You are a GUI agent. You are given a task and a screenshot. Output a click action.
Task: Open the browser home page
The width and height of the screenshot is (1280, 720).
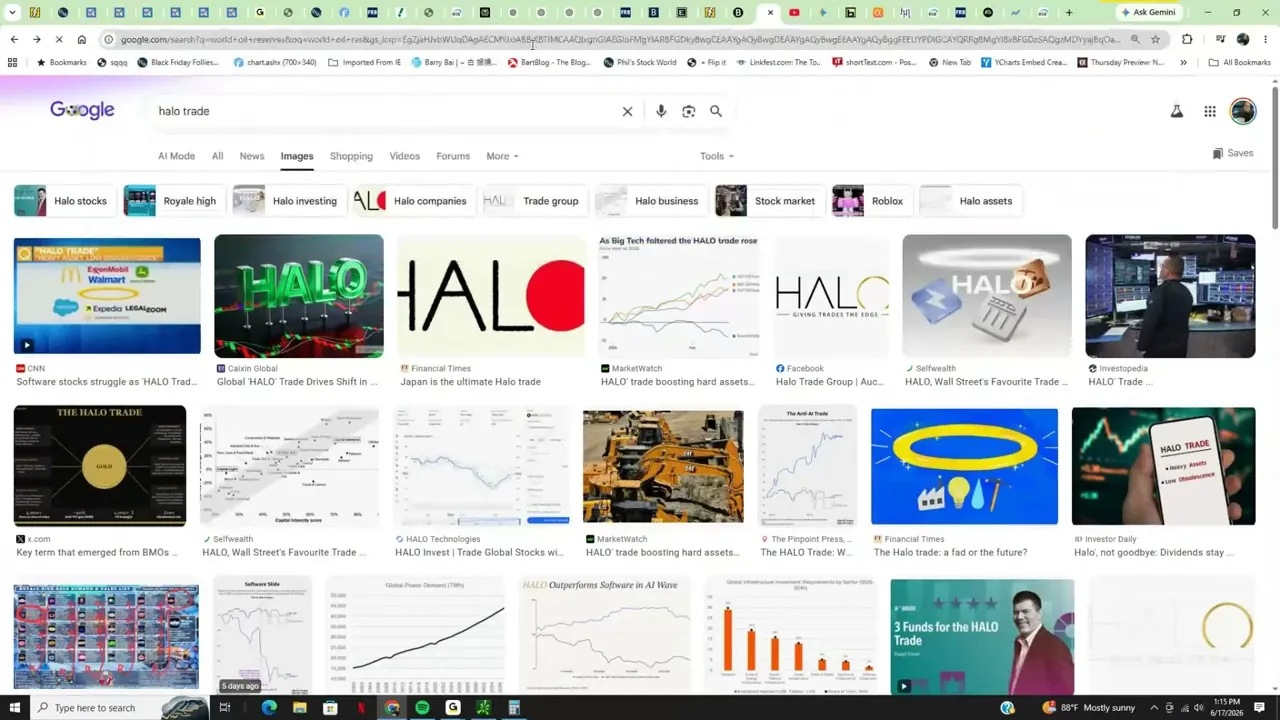(x=82, y=39)
